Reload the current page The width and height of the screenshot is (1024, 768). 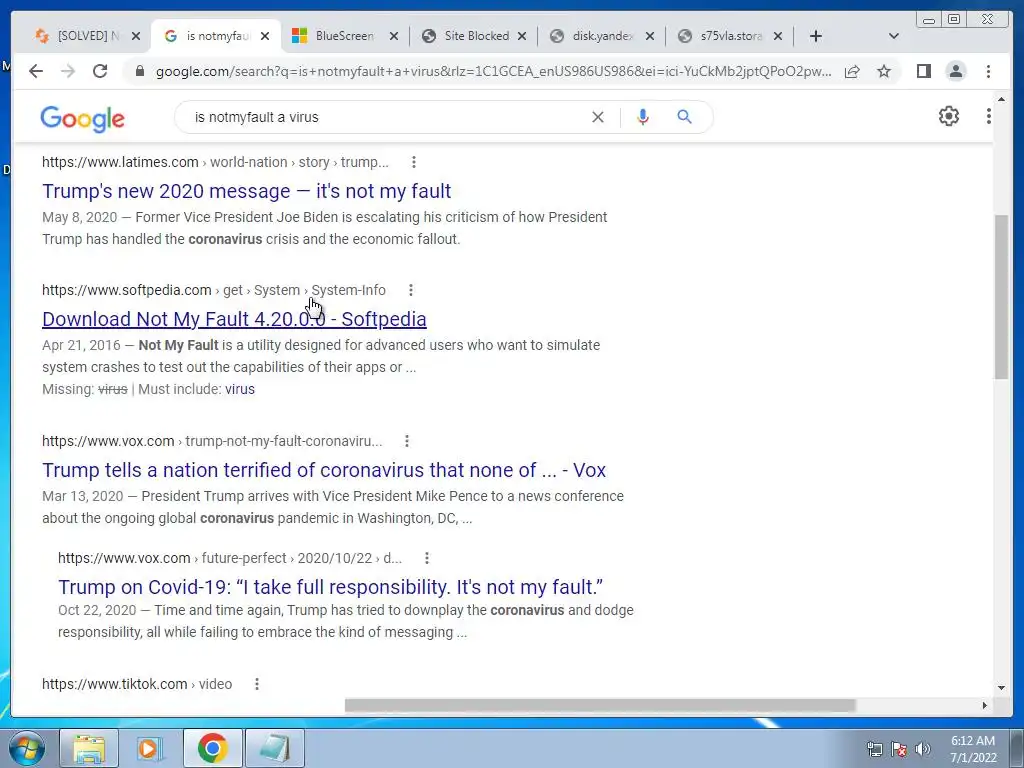[x=100, y=71]
